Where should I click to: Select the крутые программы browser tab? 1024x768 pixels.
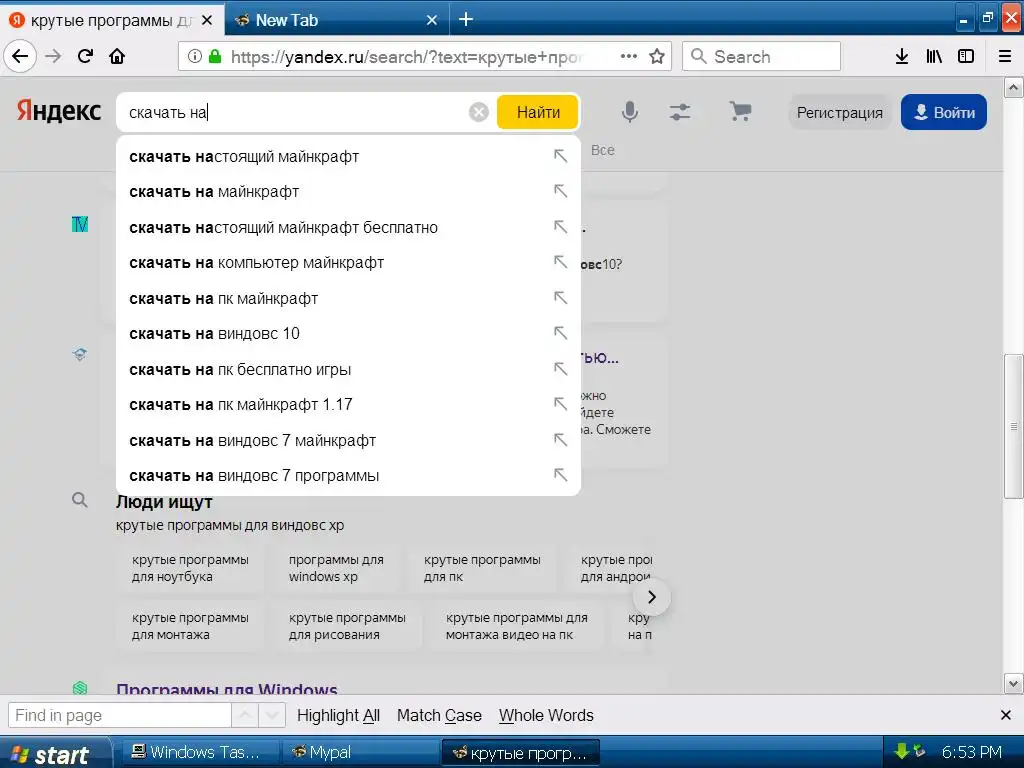[x=111, y=20]
